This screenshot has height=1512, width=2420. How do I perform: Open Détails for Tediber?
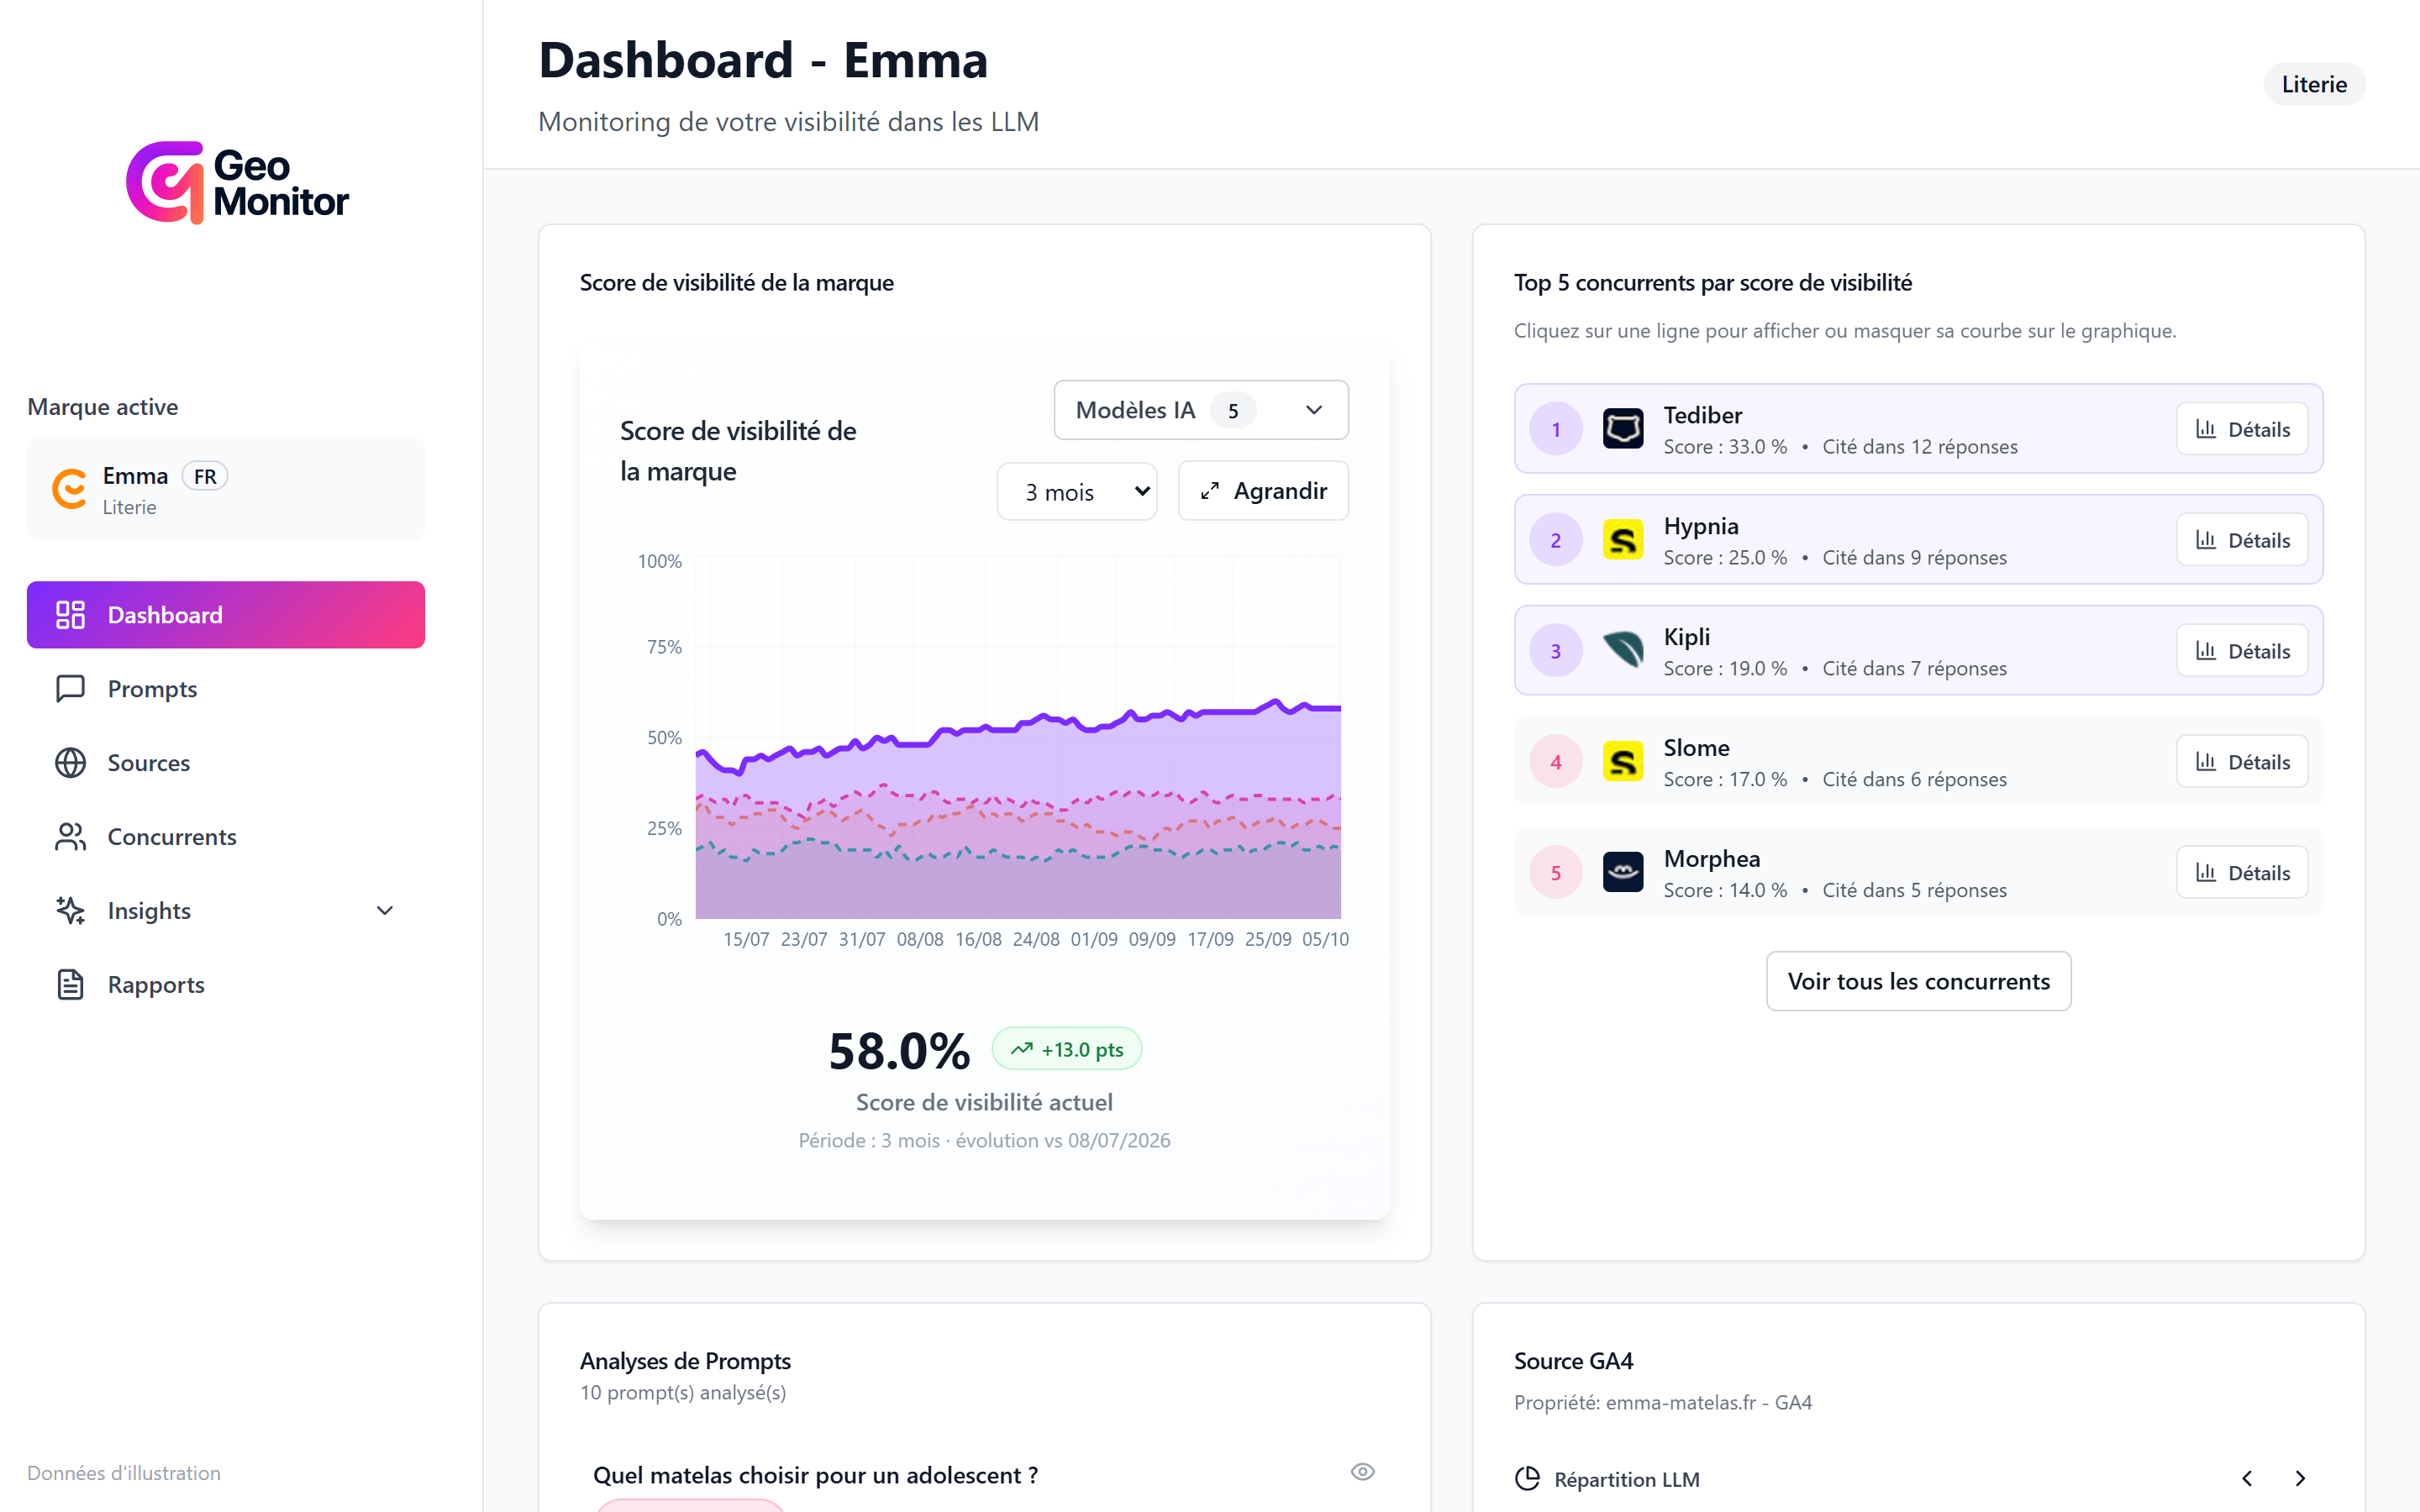[2242, 429]
